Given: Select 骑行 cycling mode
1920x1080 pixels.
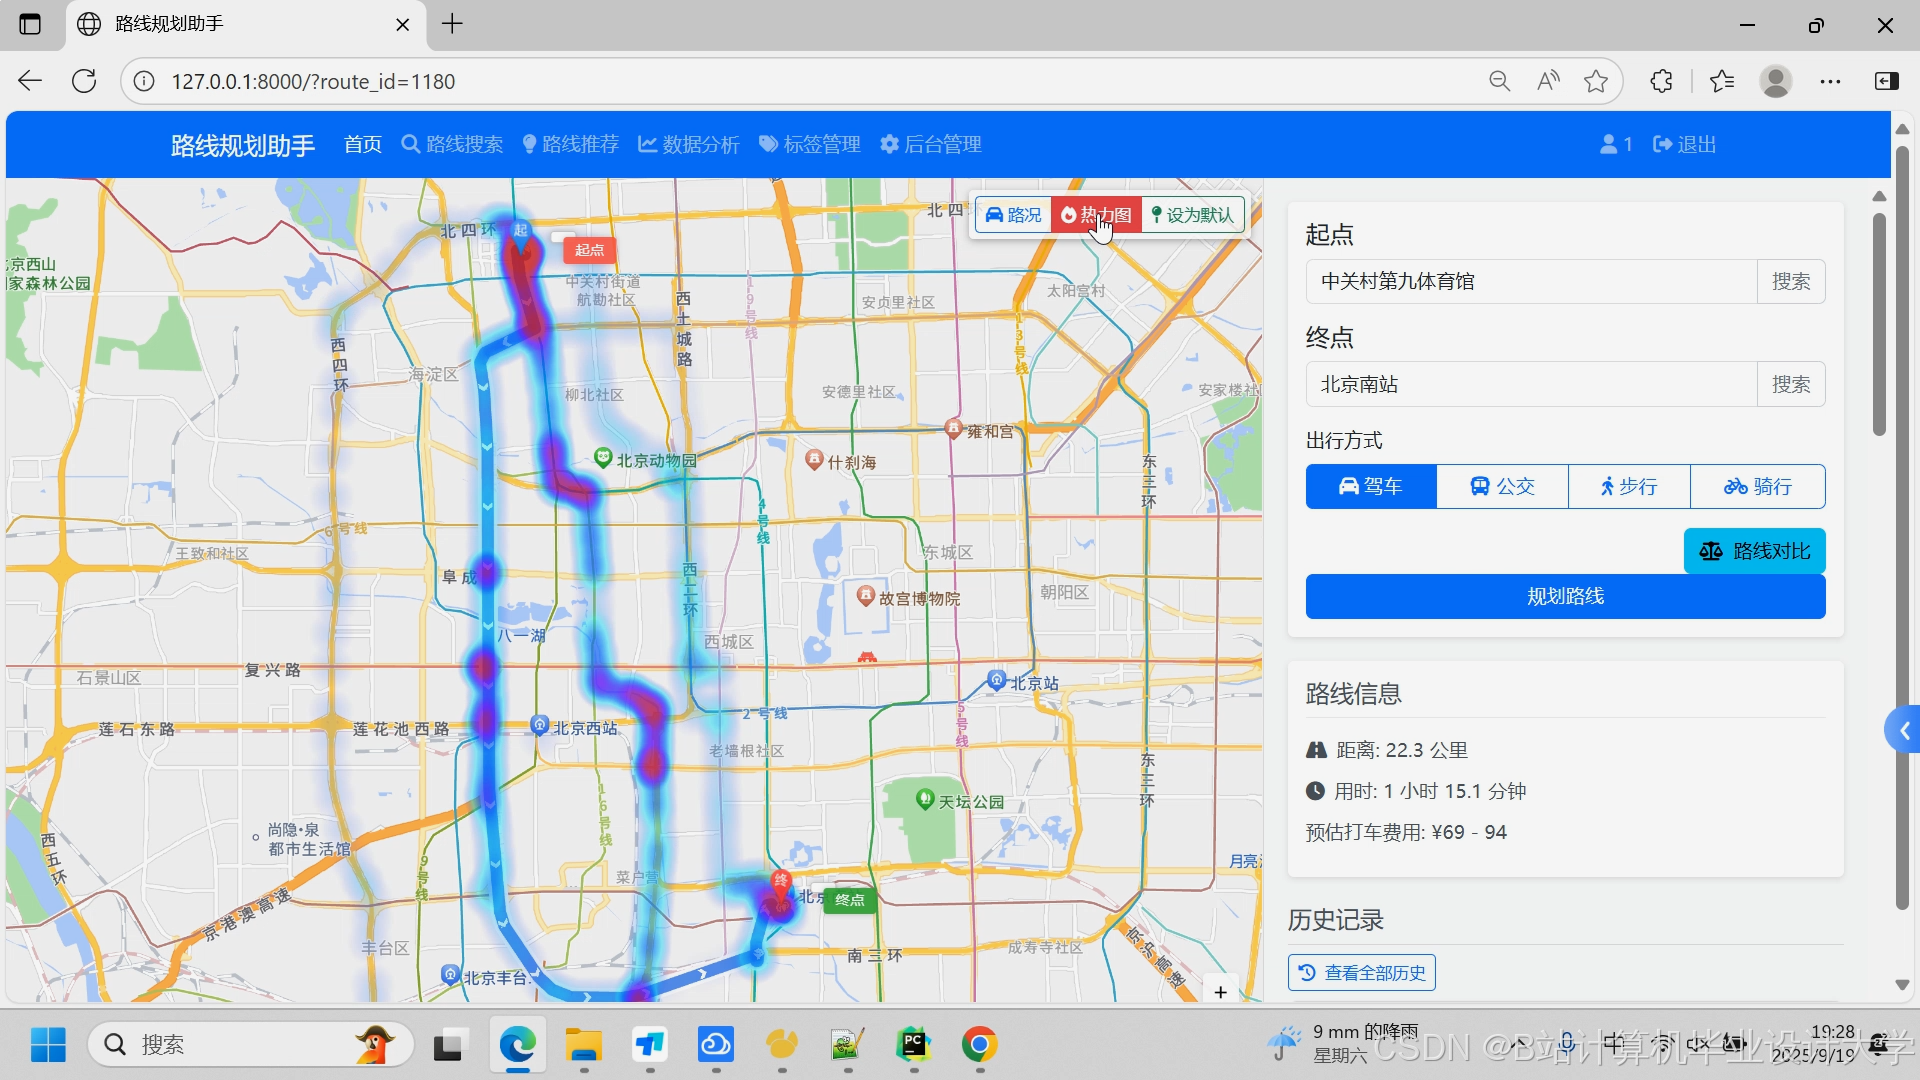Looking at the screenshot, I should pos(1757,487).
